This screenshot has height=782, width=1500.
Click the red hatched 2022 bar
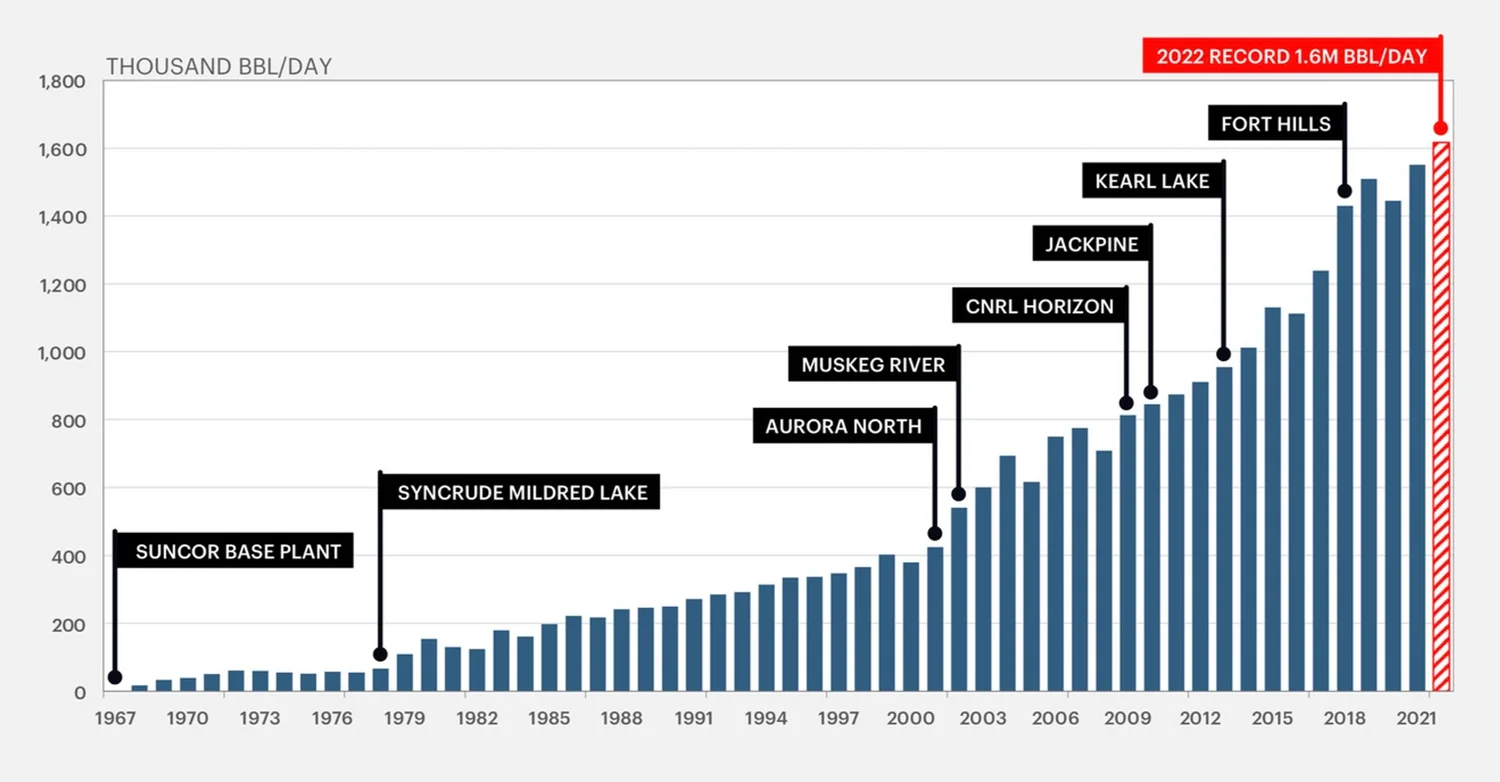point(1440,416)
